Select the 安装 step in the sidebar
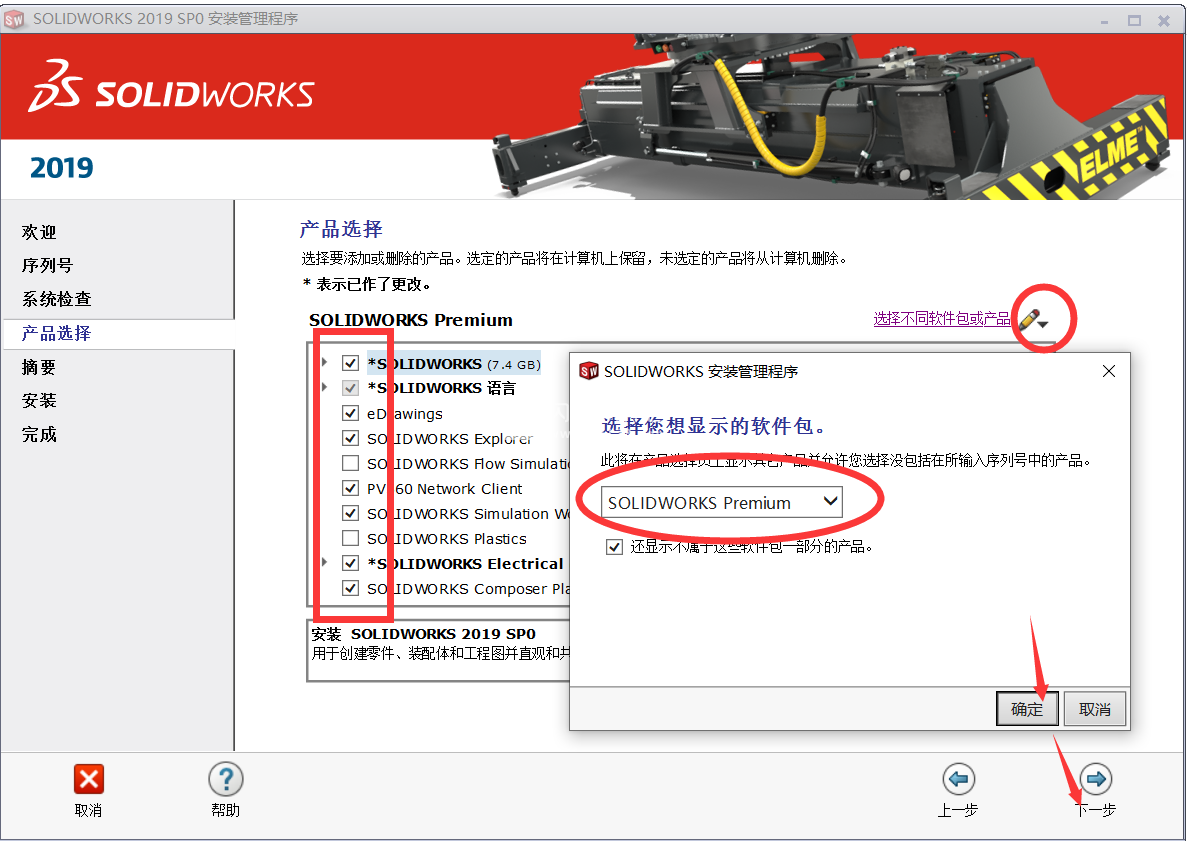 click(x=39, y=400)
